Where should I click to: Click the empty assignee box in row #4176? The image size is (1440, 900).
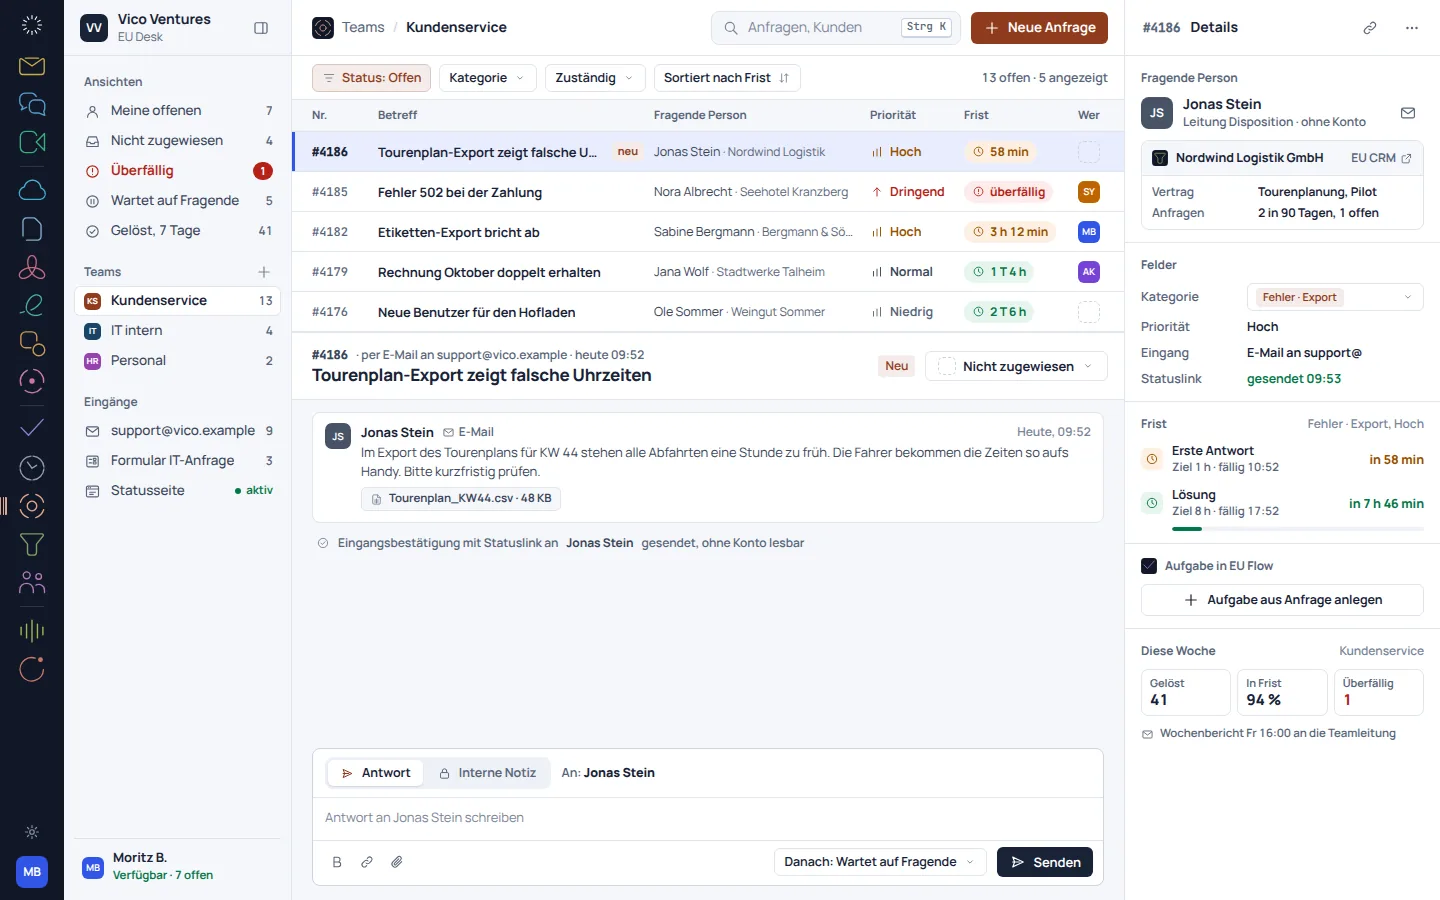[1089, 312]
